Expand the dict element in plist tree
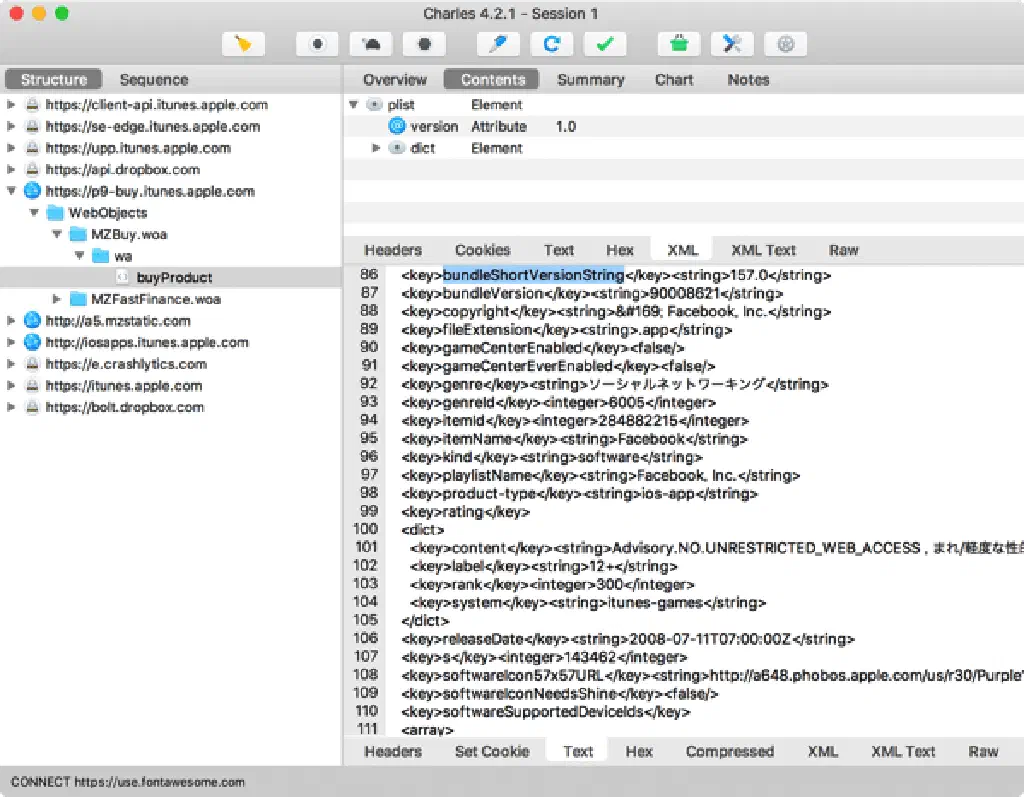1024x797 pixels. click(377, 148)
